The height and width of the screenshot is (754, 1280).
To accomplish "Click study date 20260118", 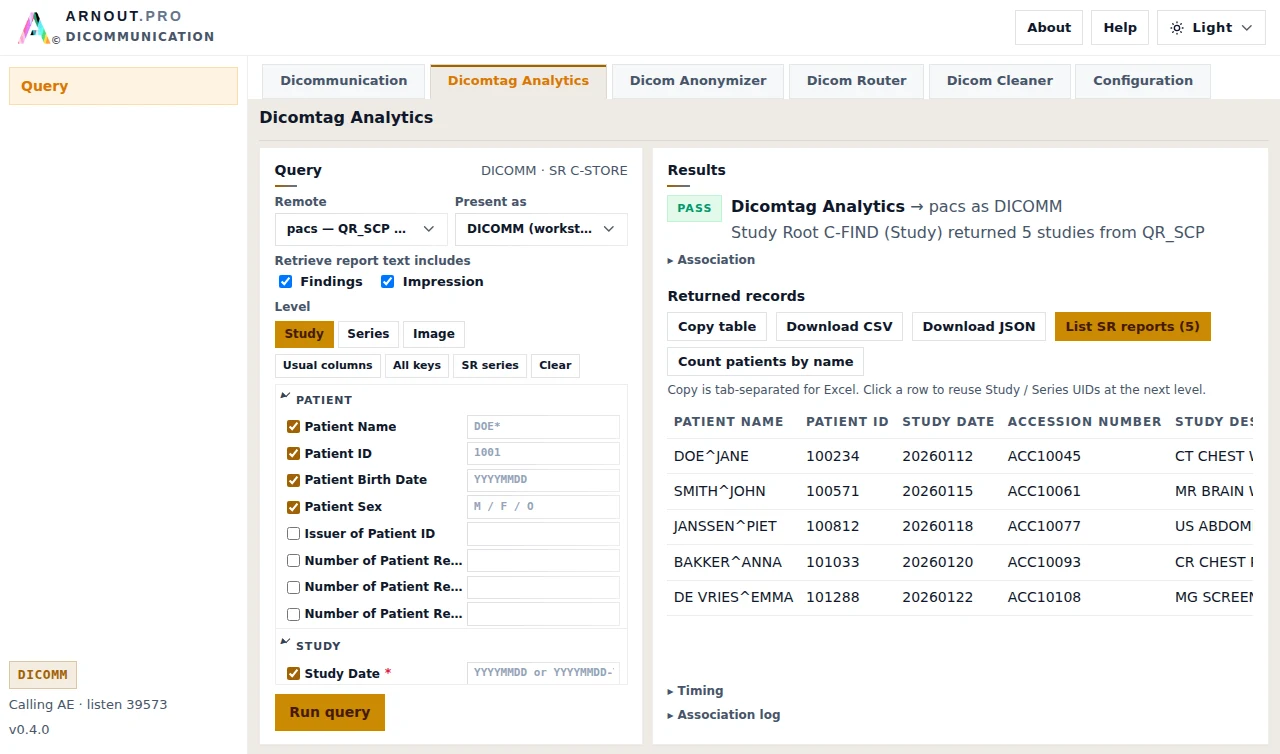I will pos(938,526).
